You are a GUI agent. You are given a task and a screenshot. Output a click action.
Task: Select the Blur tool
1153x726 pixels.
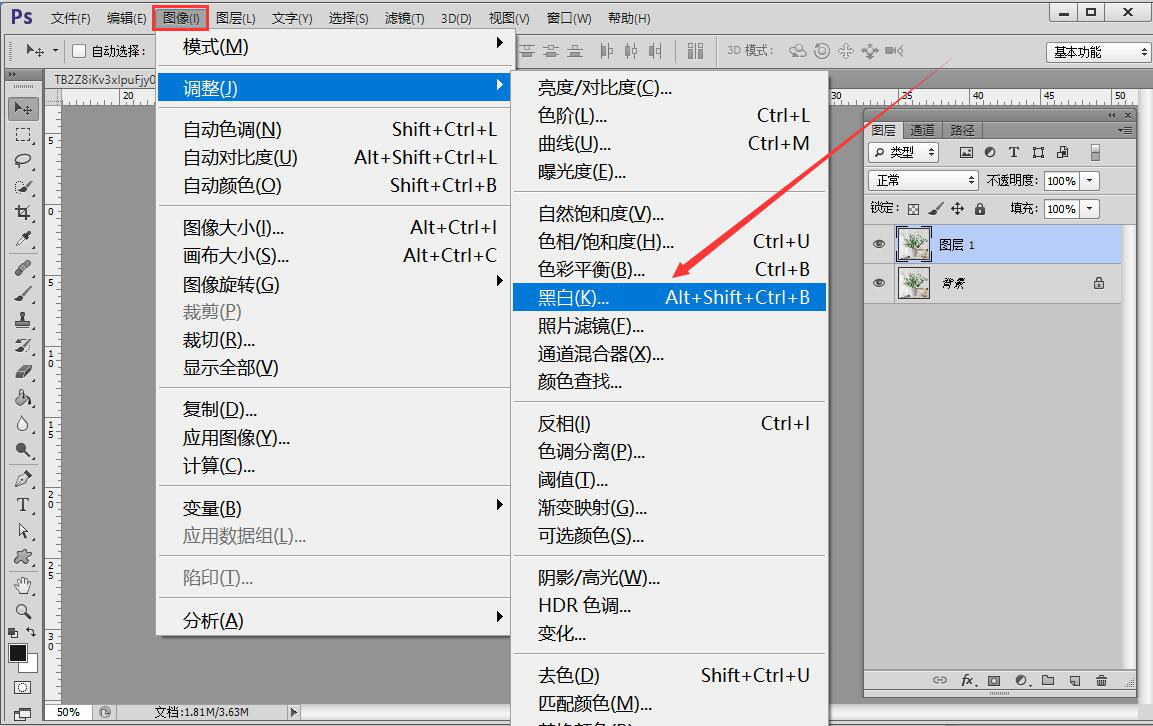tap(24, 424)
